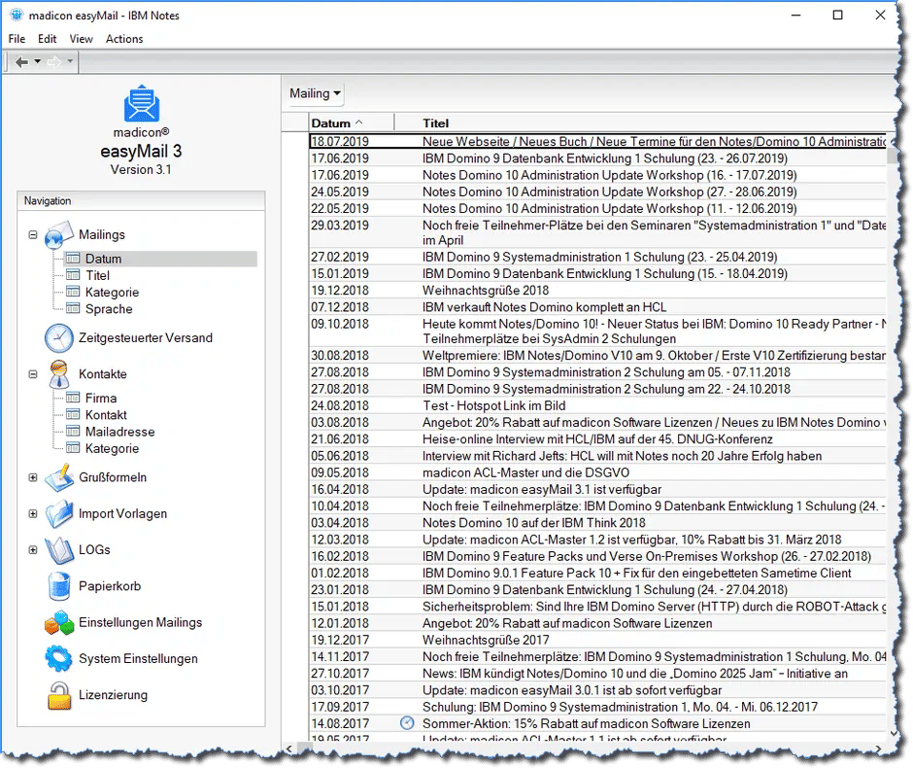Image resolution: width=913 pixels, height=768 pixels.
Task: Expand the LOGs tree node
Action: tap(33, 550)
